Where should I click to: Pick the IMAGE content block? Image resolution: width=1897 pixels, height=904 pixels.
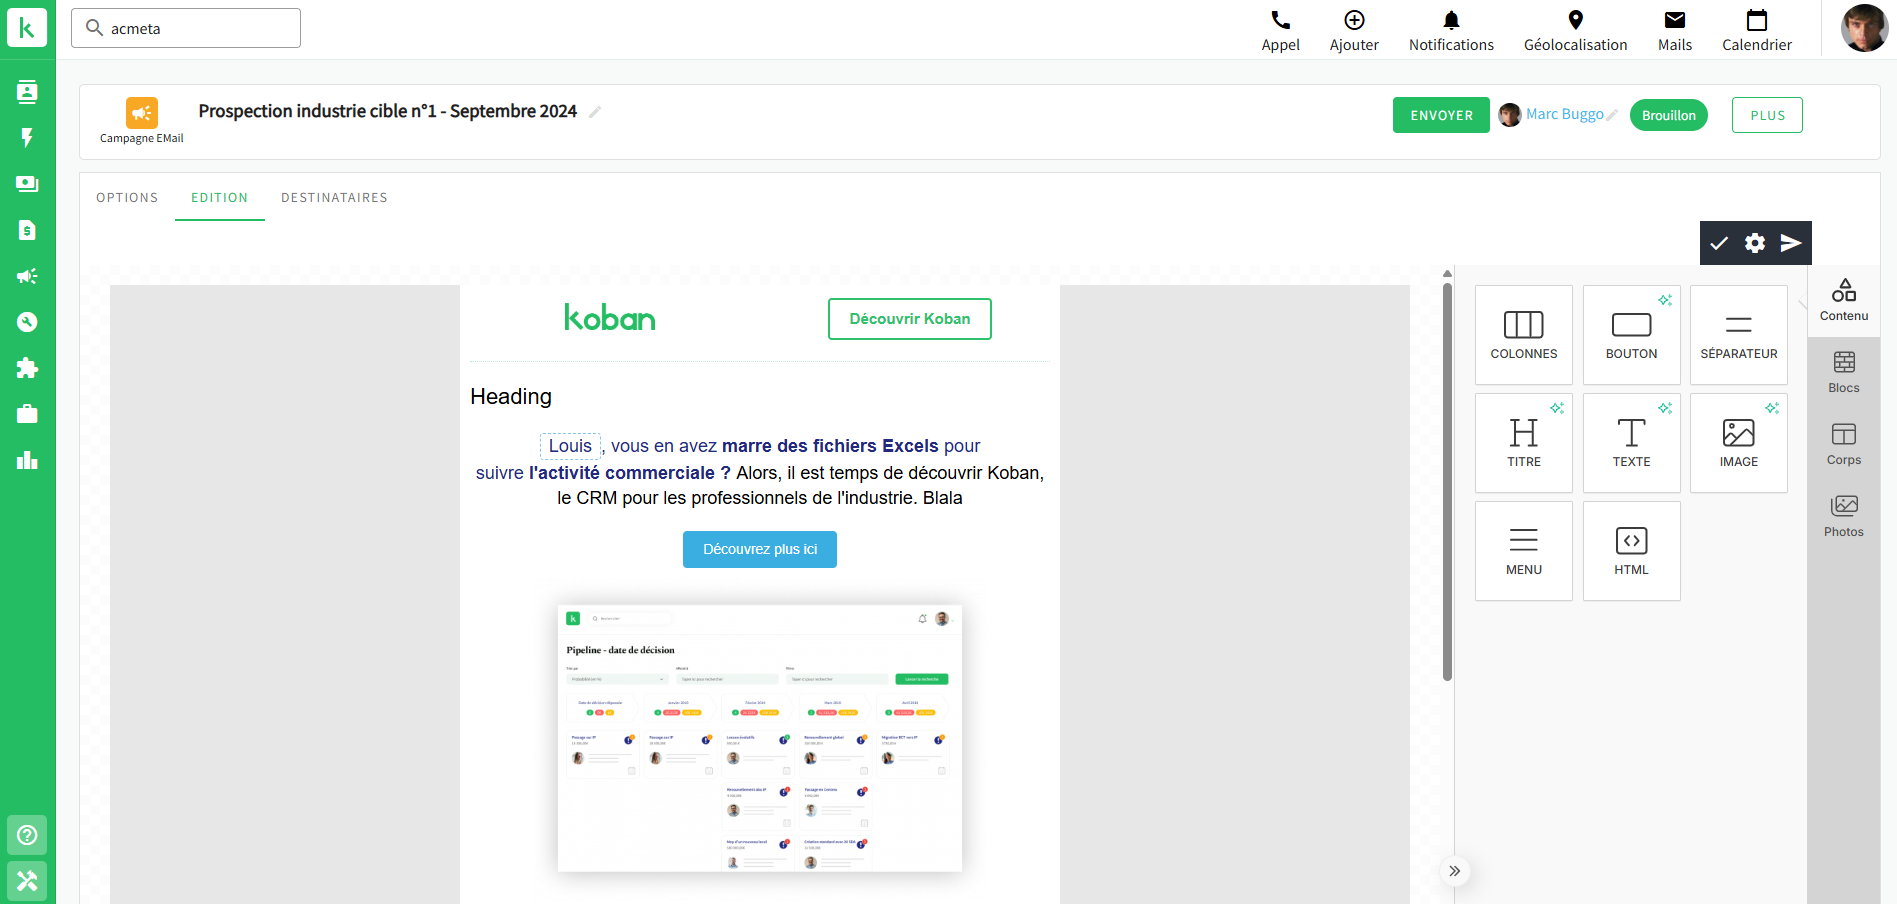(1738, 442)
